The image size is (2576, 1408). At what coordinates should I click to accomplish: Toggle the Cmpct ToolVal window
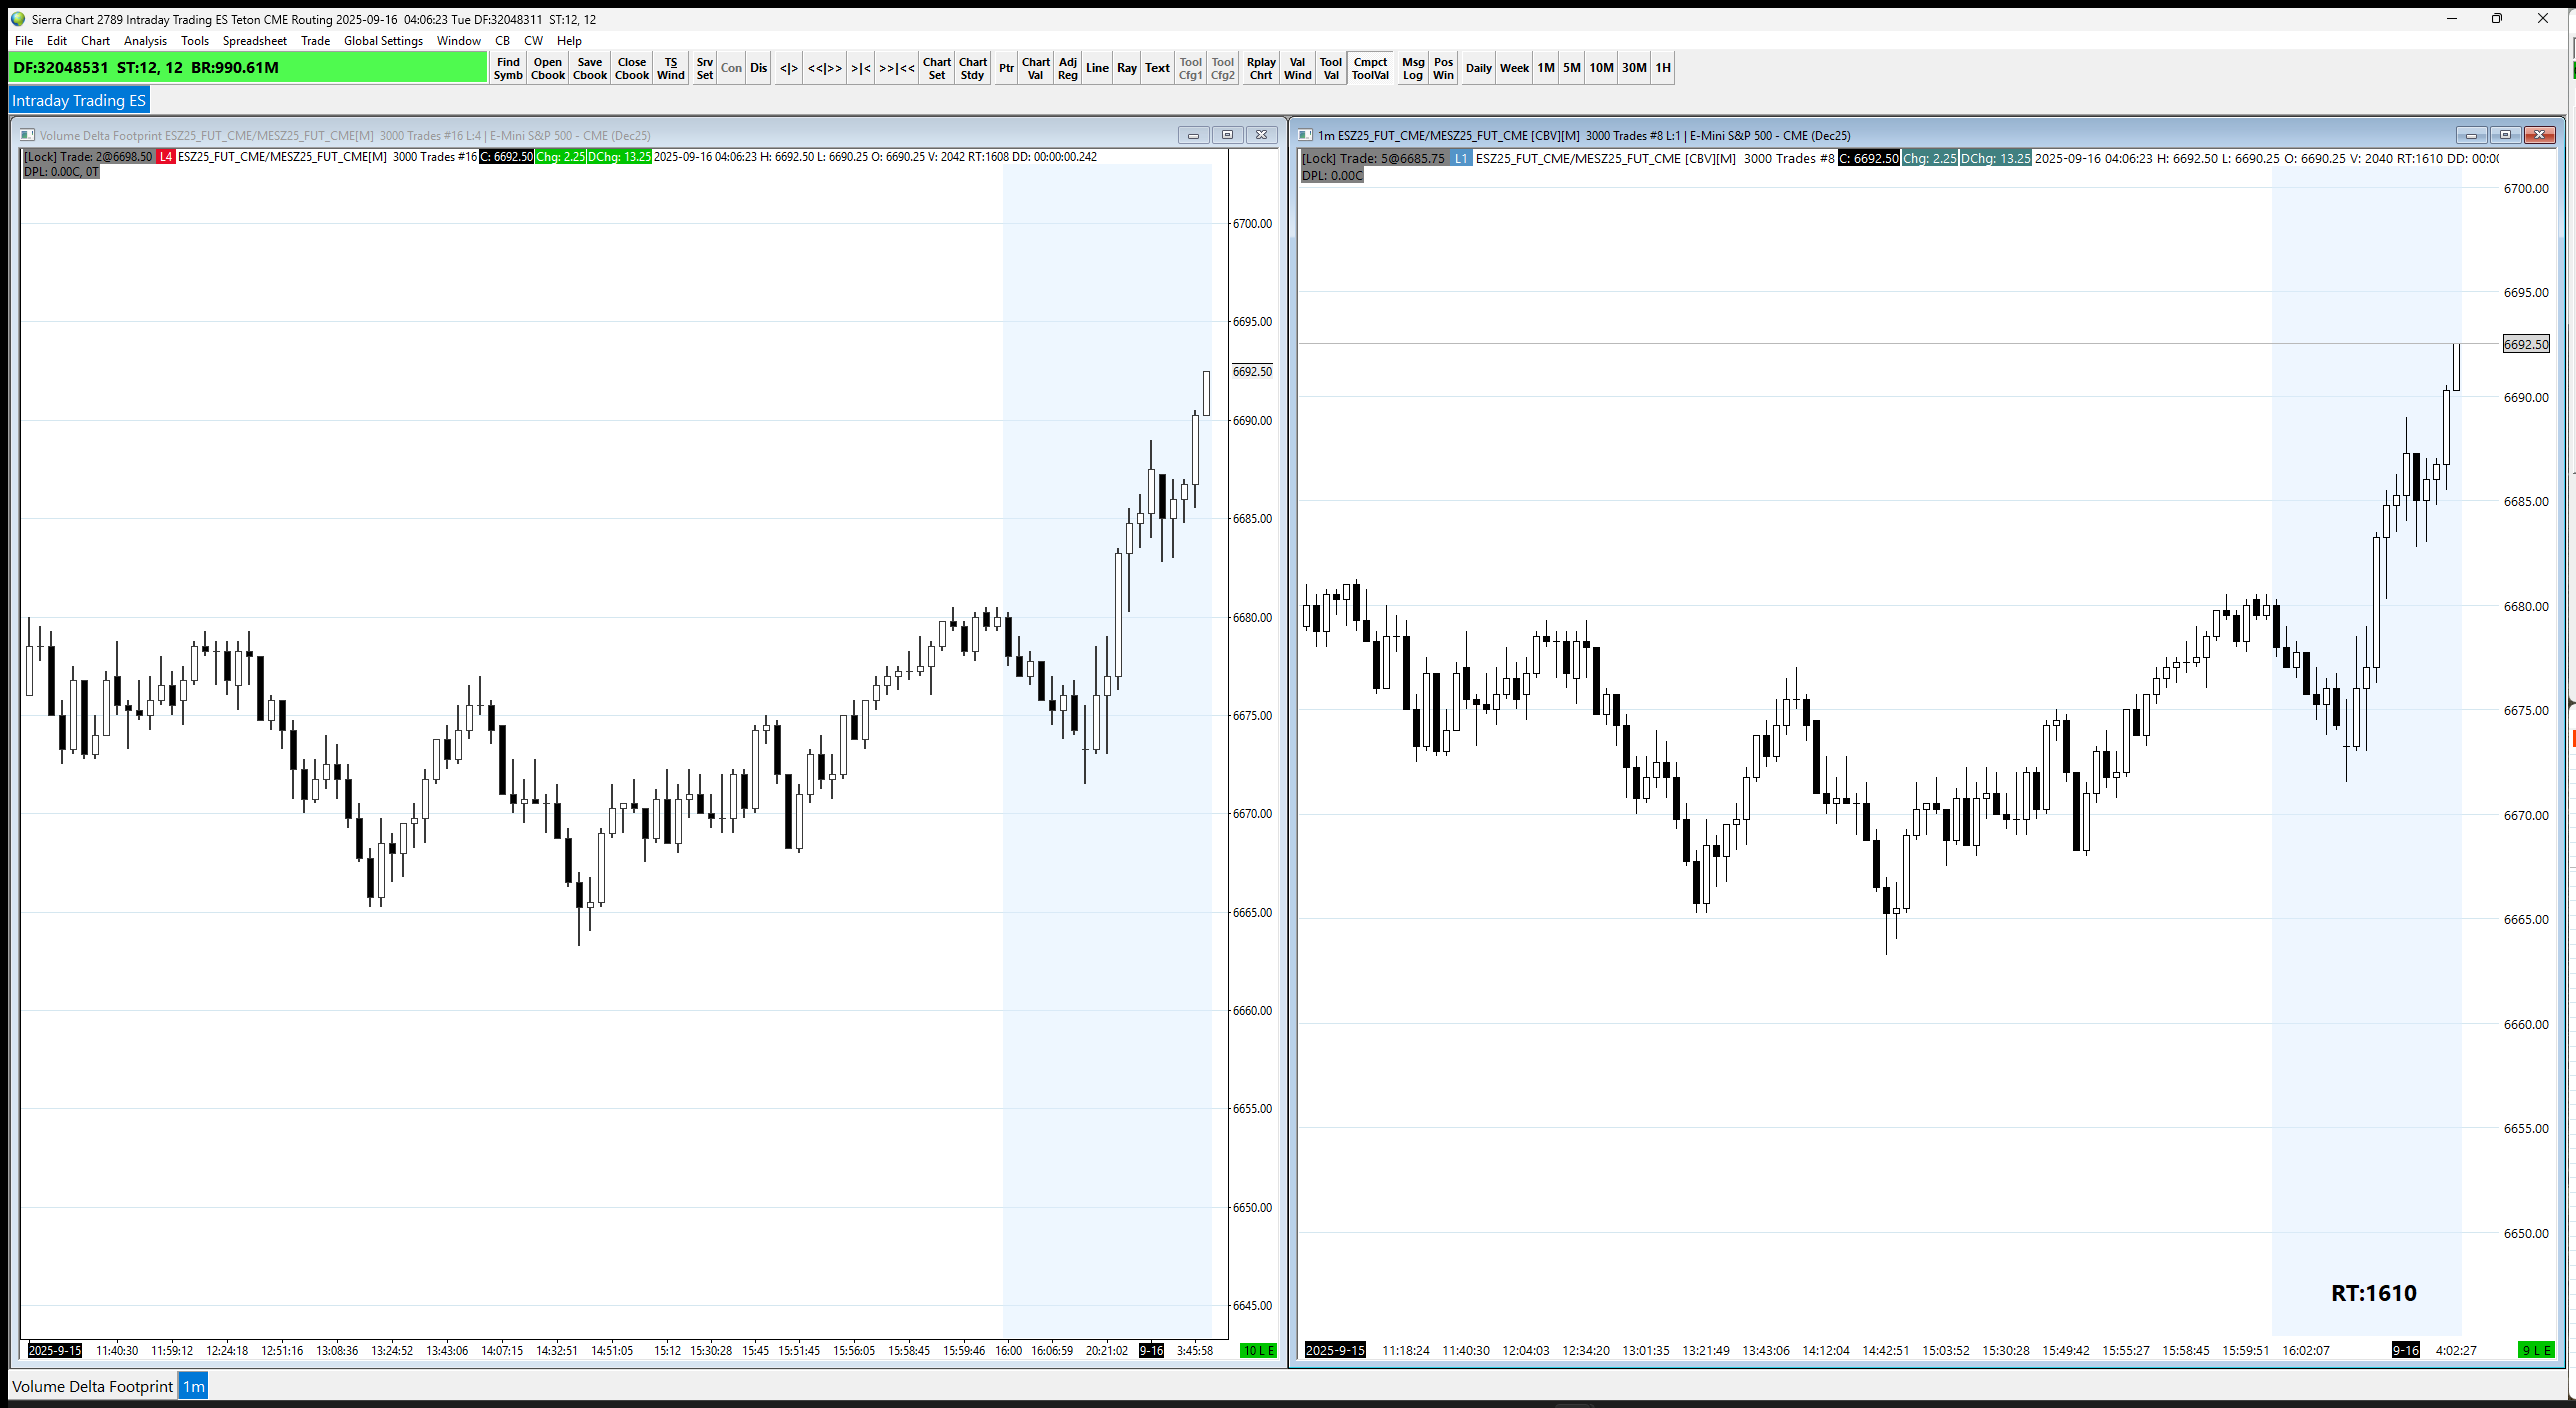coord(1370,68)
